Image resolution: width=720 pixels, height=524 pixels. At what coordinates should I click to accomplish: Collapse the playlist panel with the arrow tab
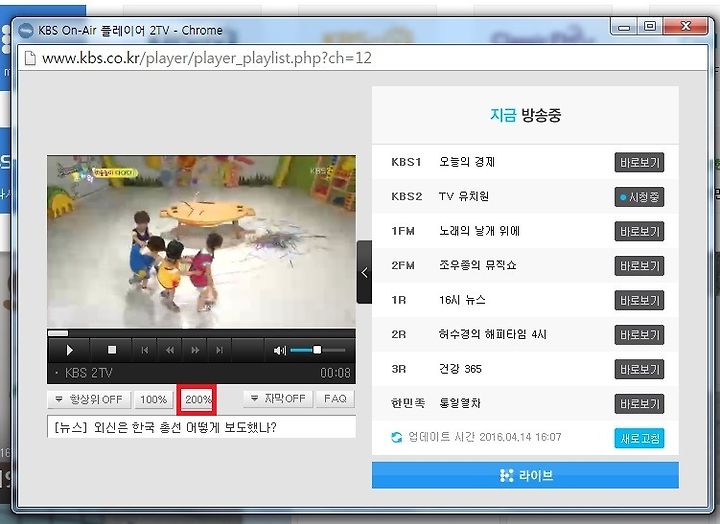coord(364,272)
